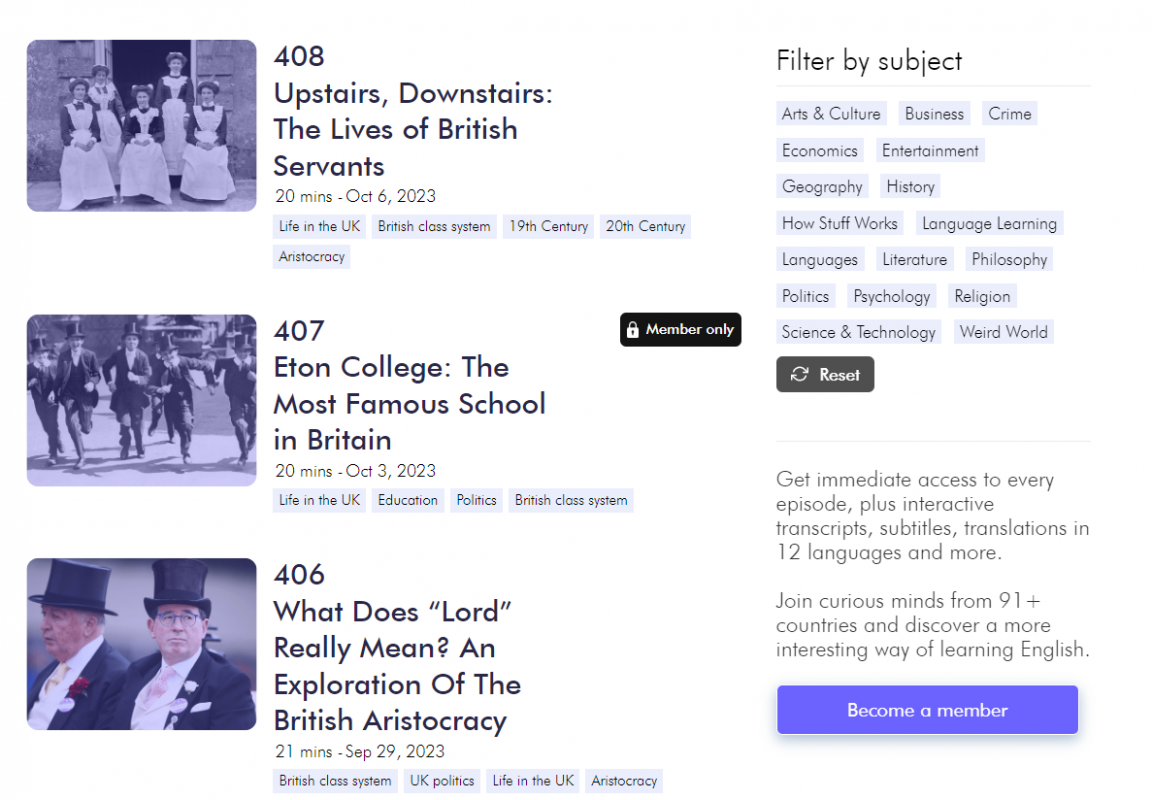Filter by Arts & Culture subject
The width and height of the screenshot is (1152, 800).
[831, 114]
